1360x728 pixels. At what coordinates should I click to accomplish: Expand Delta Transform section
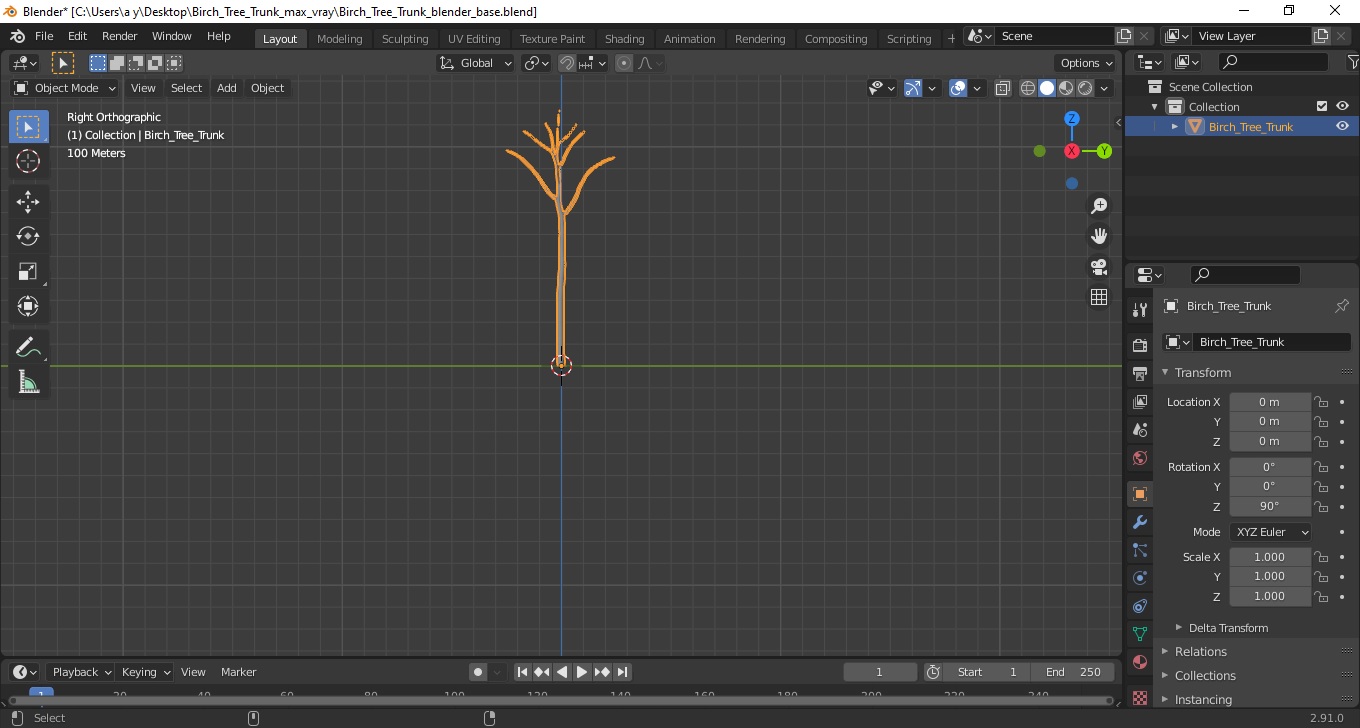(x=1179, y=628)
